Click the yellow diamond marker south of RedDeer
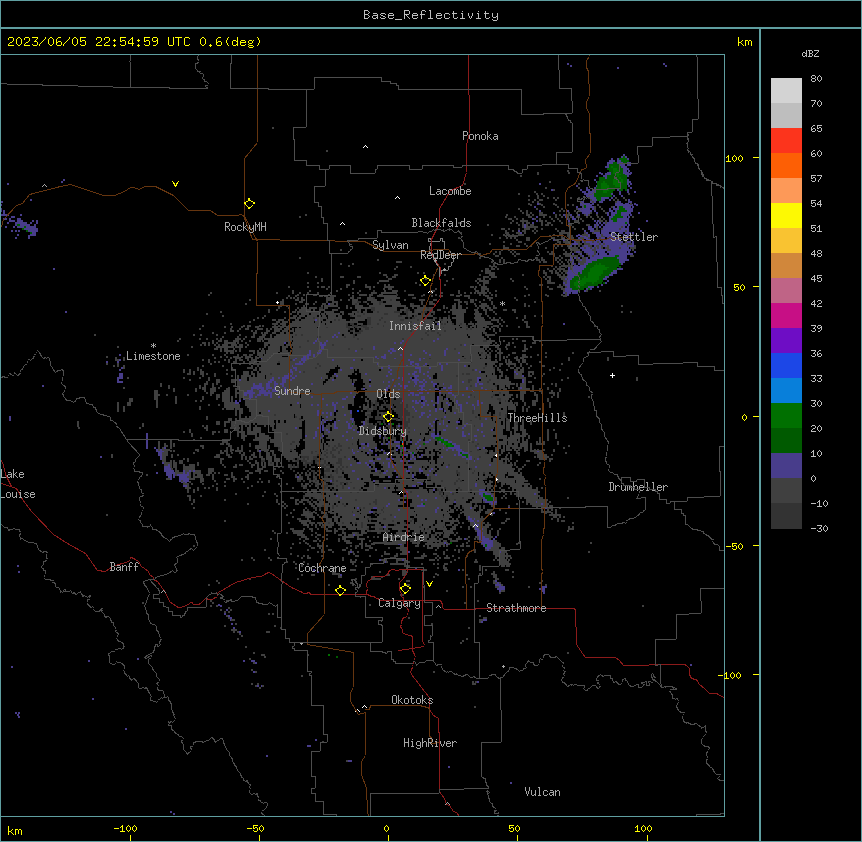Image resolution: width=862 pixels, height=842 pixels. click(426, 281)
